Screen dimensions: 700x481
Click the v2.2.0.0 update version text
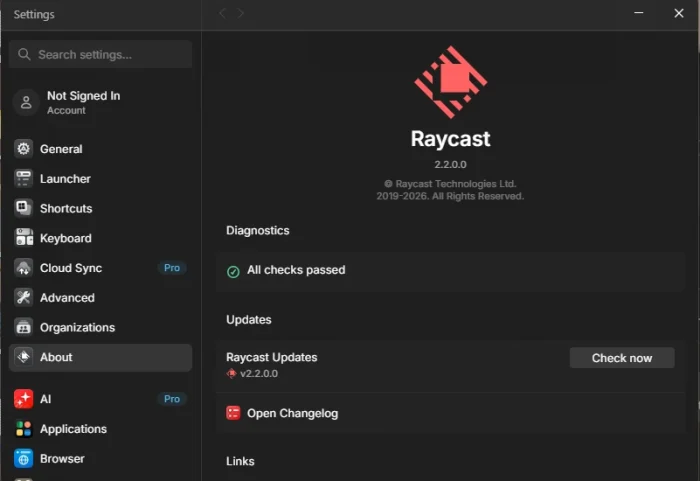tap(259, 373)
